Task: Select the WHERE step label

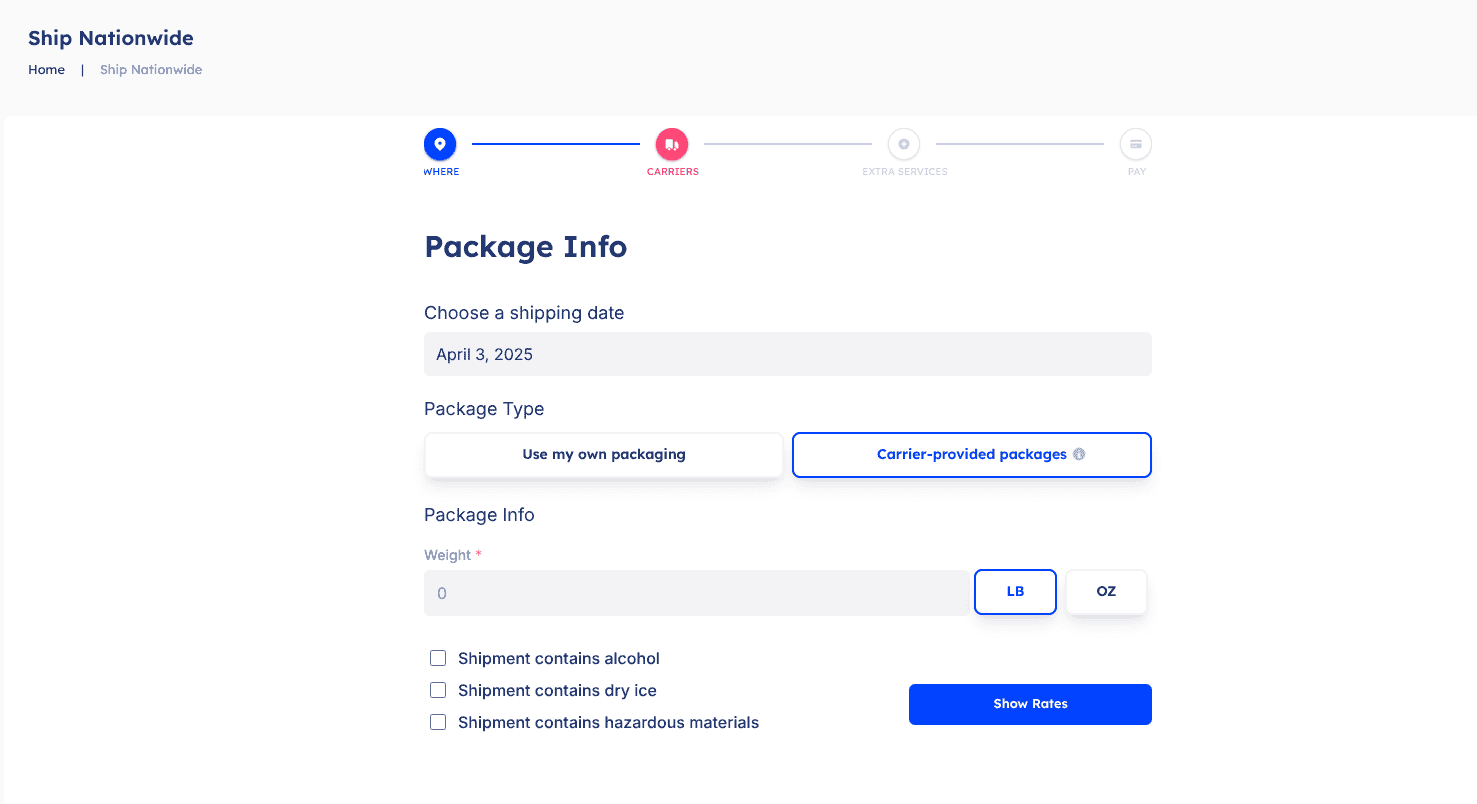Action: 441,171
